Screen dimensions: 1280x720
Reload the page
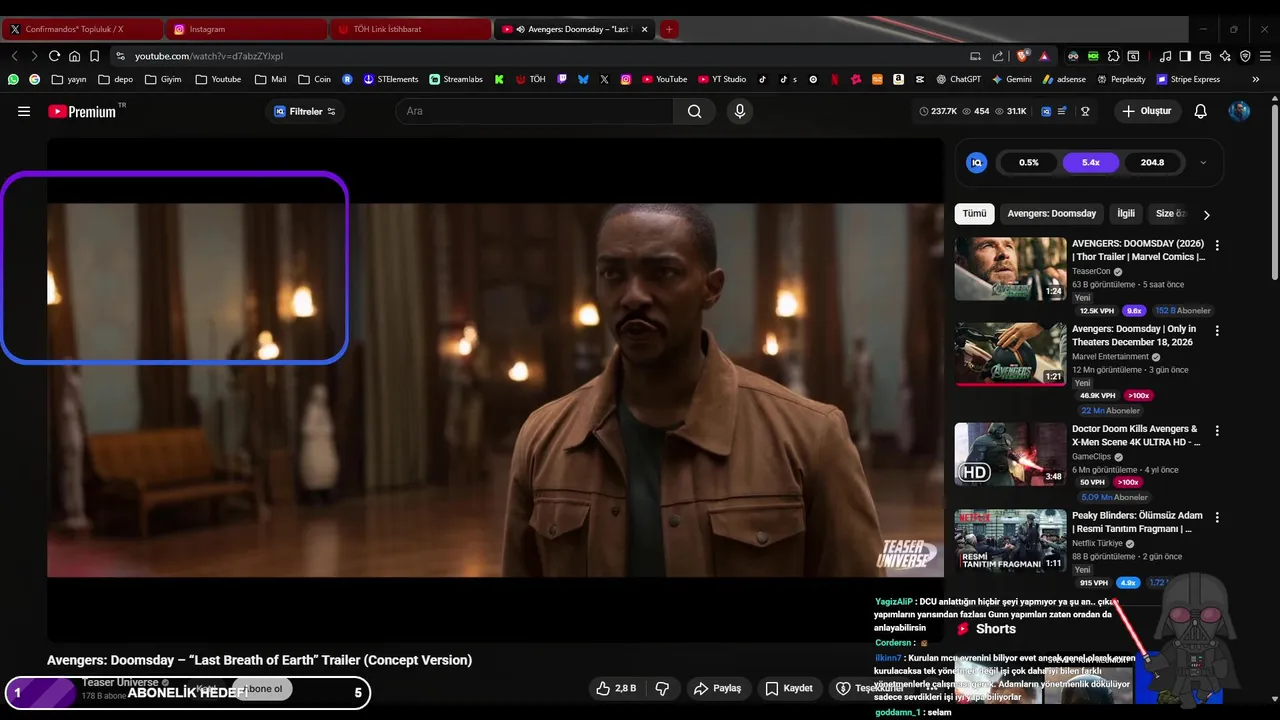54,56
